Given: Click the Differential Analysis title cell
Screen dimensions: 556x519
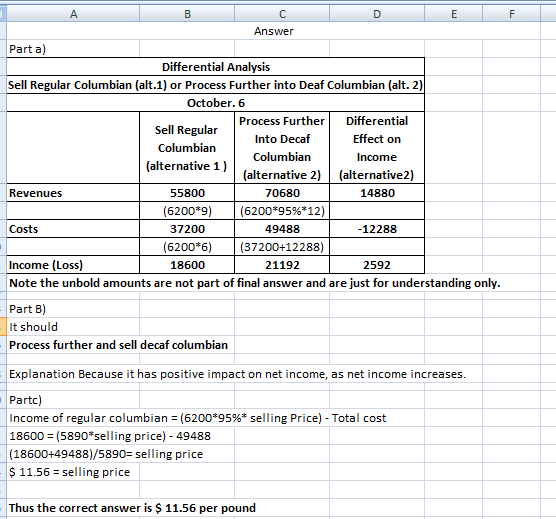Looking at the screenshot, I should tap(216, 67).
